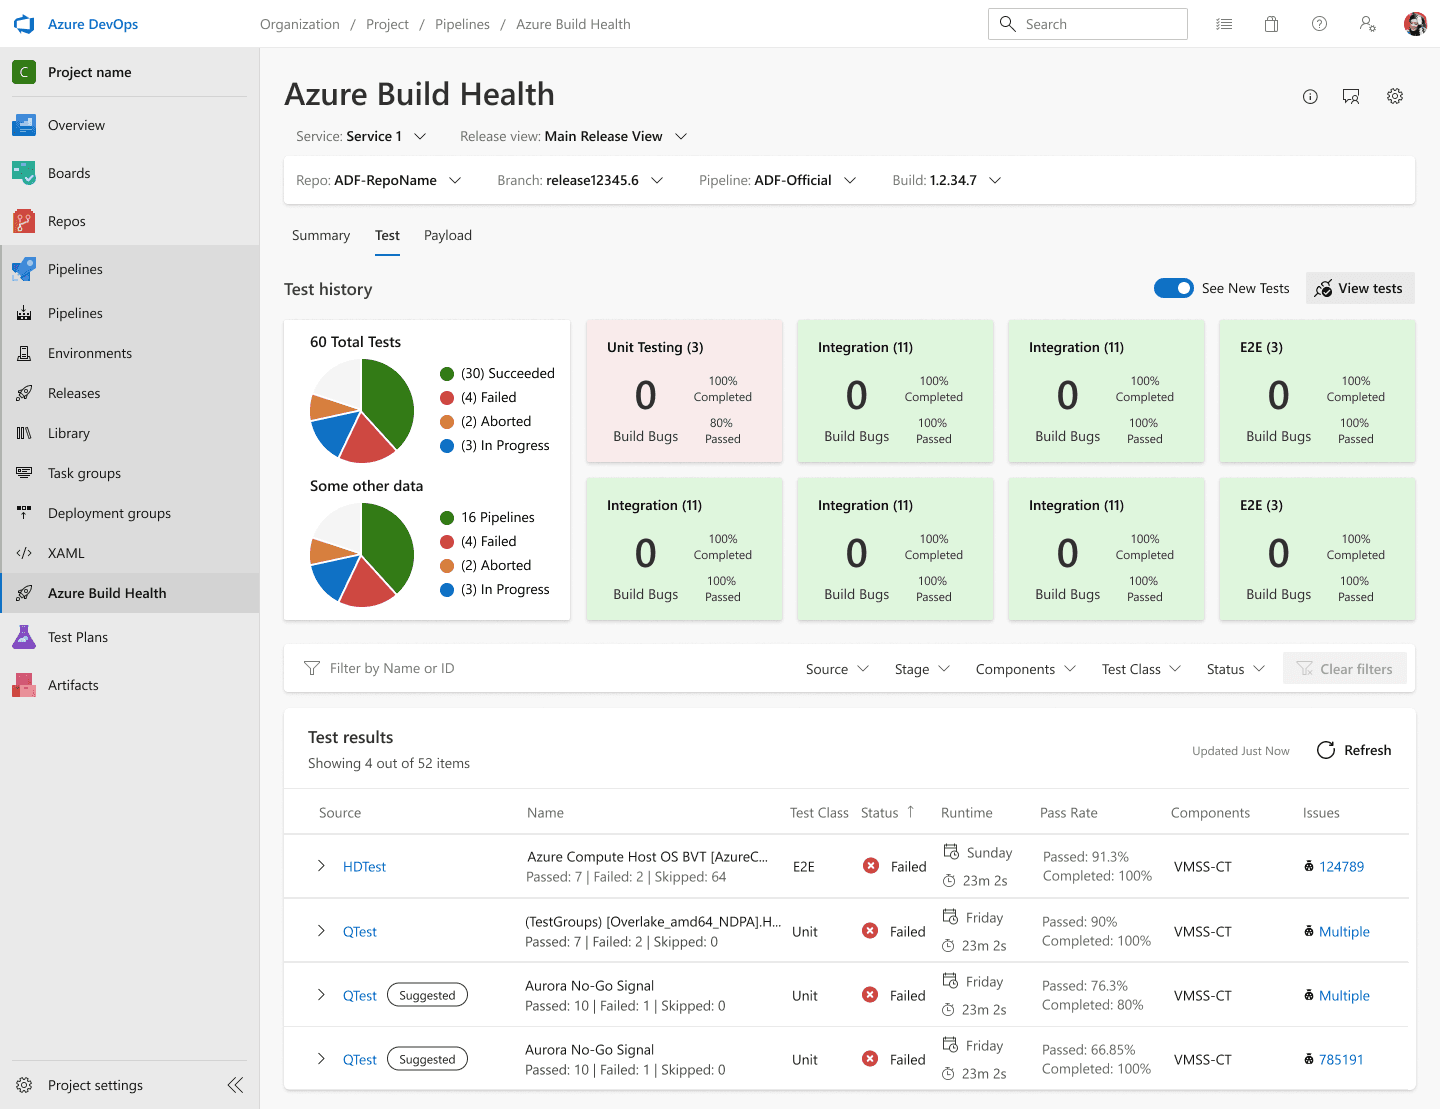The image size is (1440, 1109).
Task: Open the help question mark icon
Action: [1320, 24]
